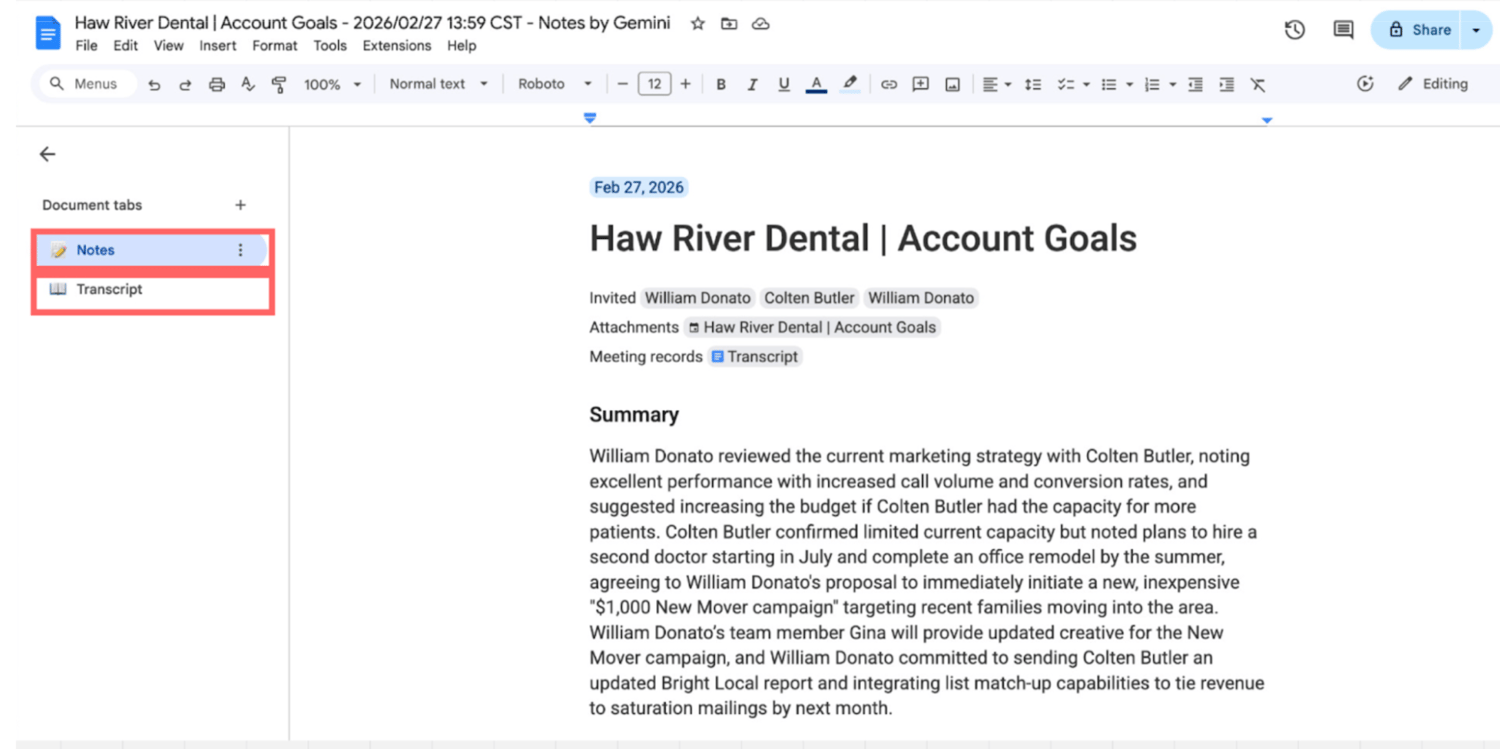Open the comments panel icon

[1343, 30]
